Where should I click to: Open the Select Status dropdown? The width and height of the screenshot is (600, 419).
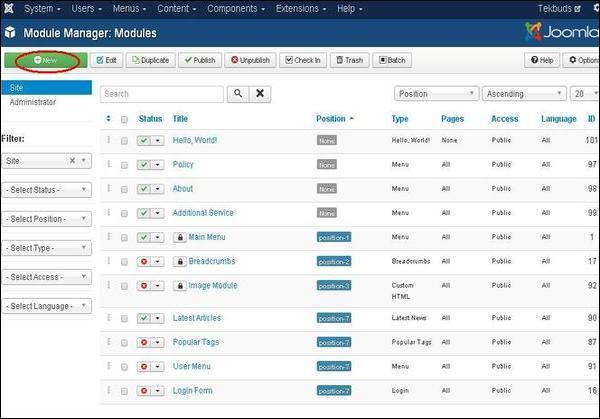(x=47, y=190)
